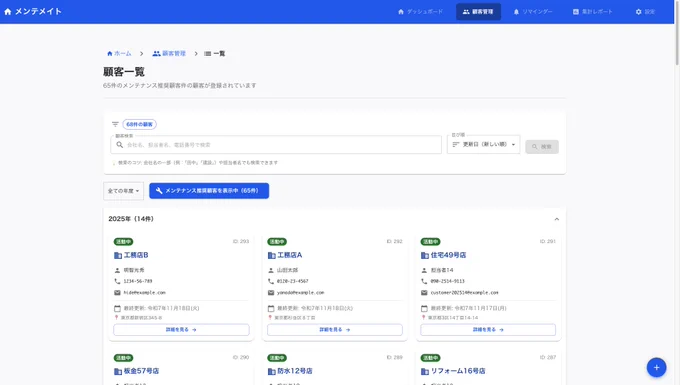This screenshot has height=385, width=680.
Task: Click the phone icon on 工務店A card
Action: coord(271,281)
